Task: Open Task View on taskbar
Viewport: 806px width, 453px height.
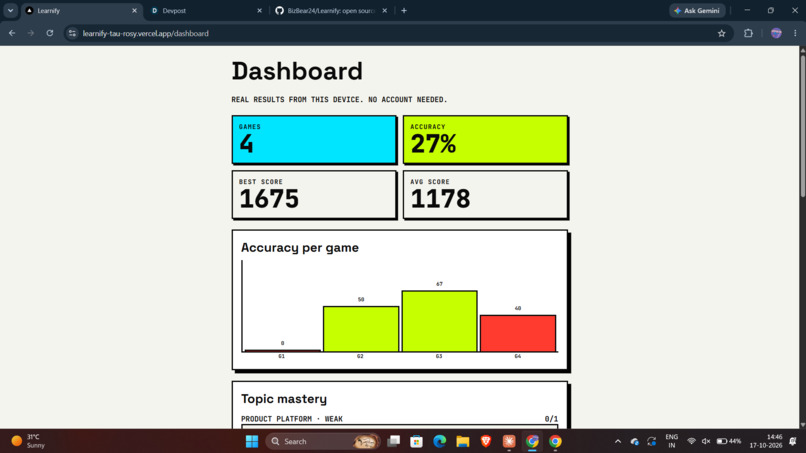Action: click(394, 441)
